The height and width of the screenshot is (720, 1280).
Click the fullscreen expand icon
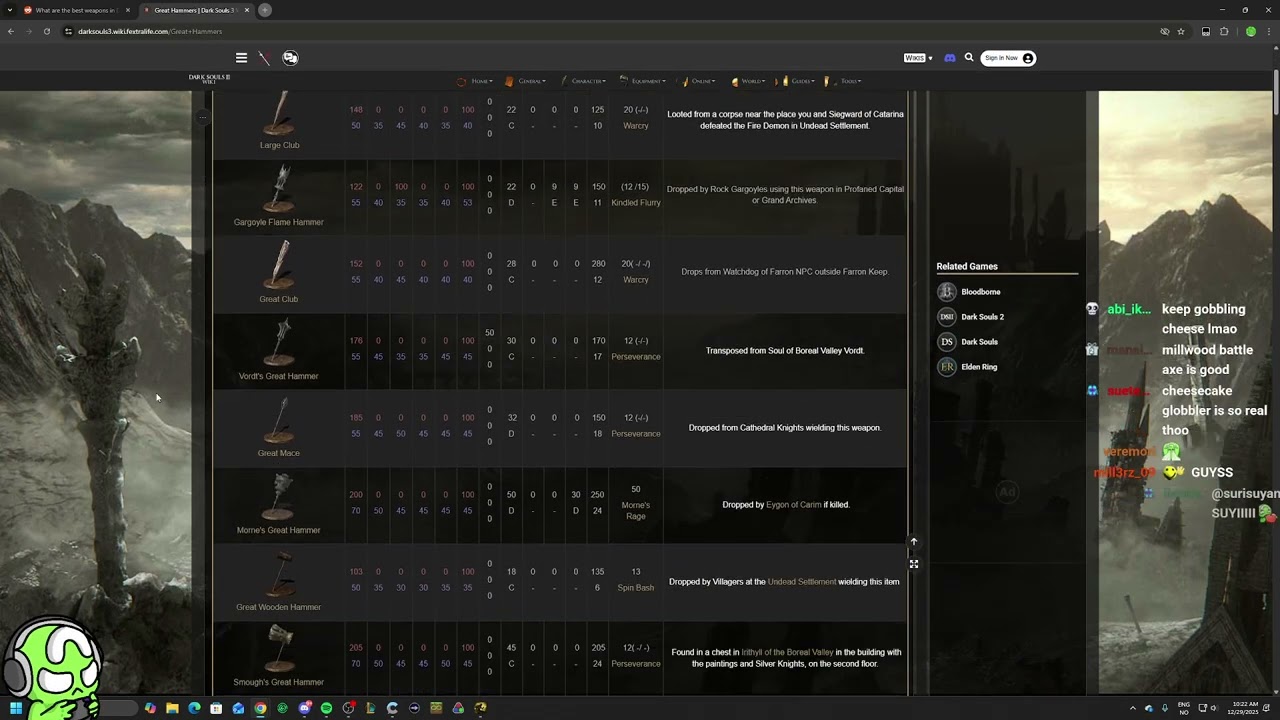[913, 564]
